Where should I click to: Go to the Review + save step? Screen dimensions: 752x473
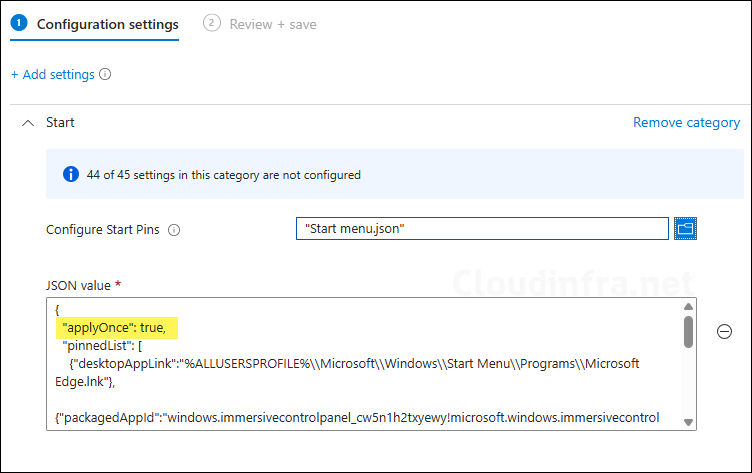pos(259,24)
